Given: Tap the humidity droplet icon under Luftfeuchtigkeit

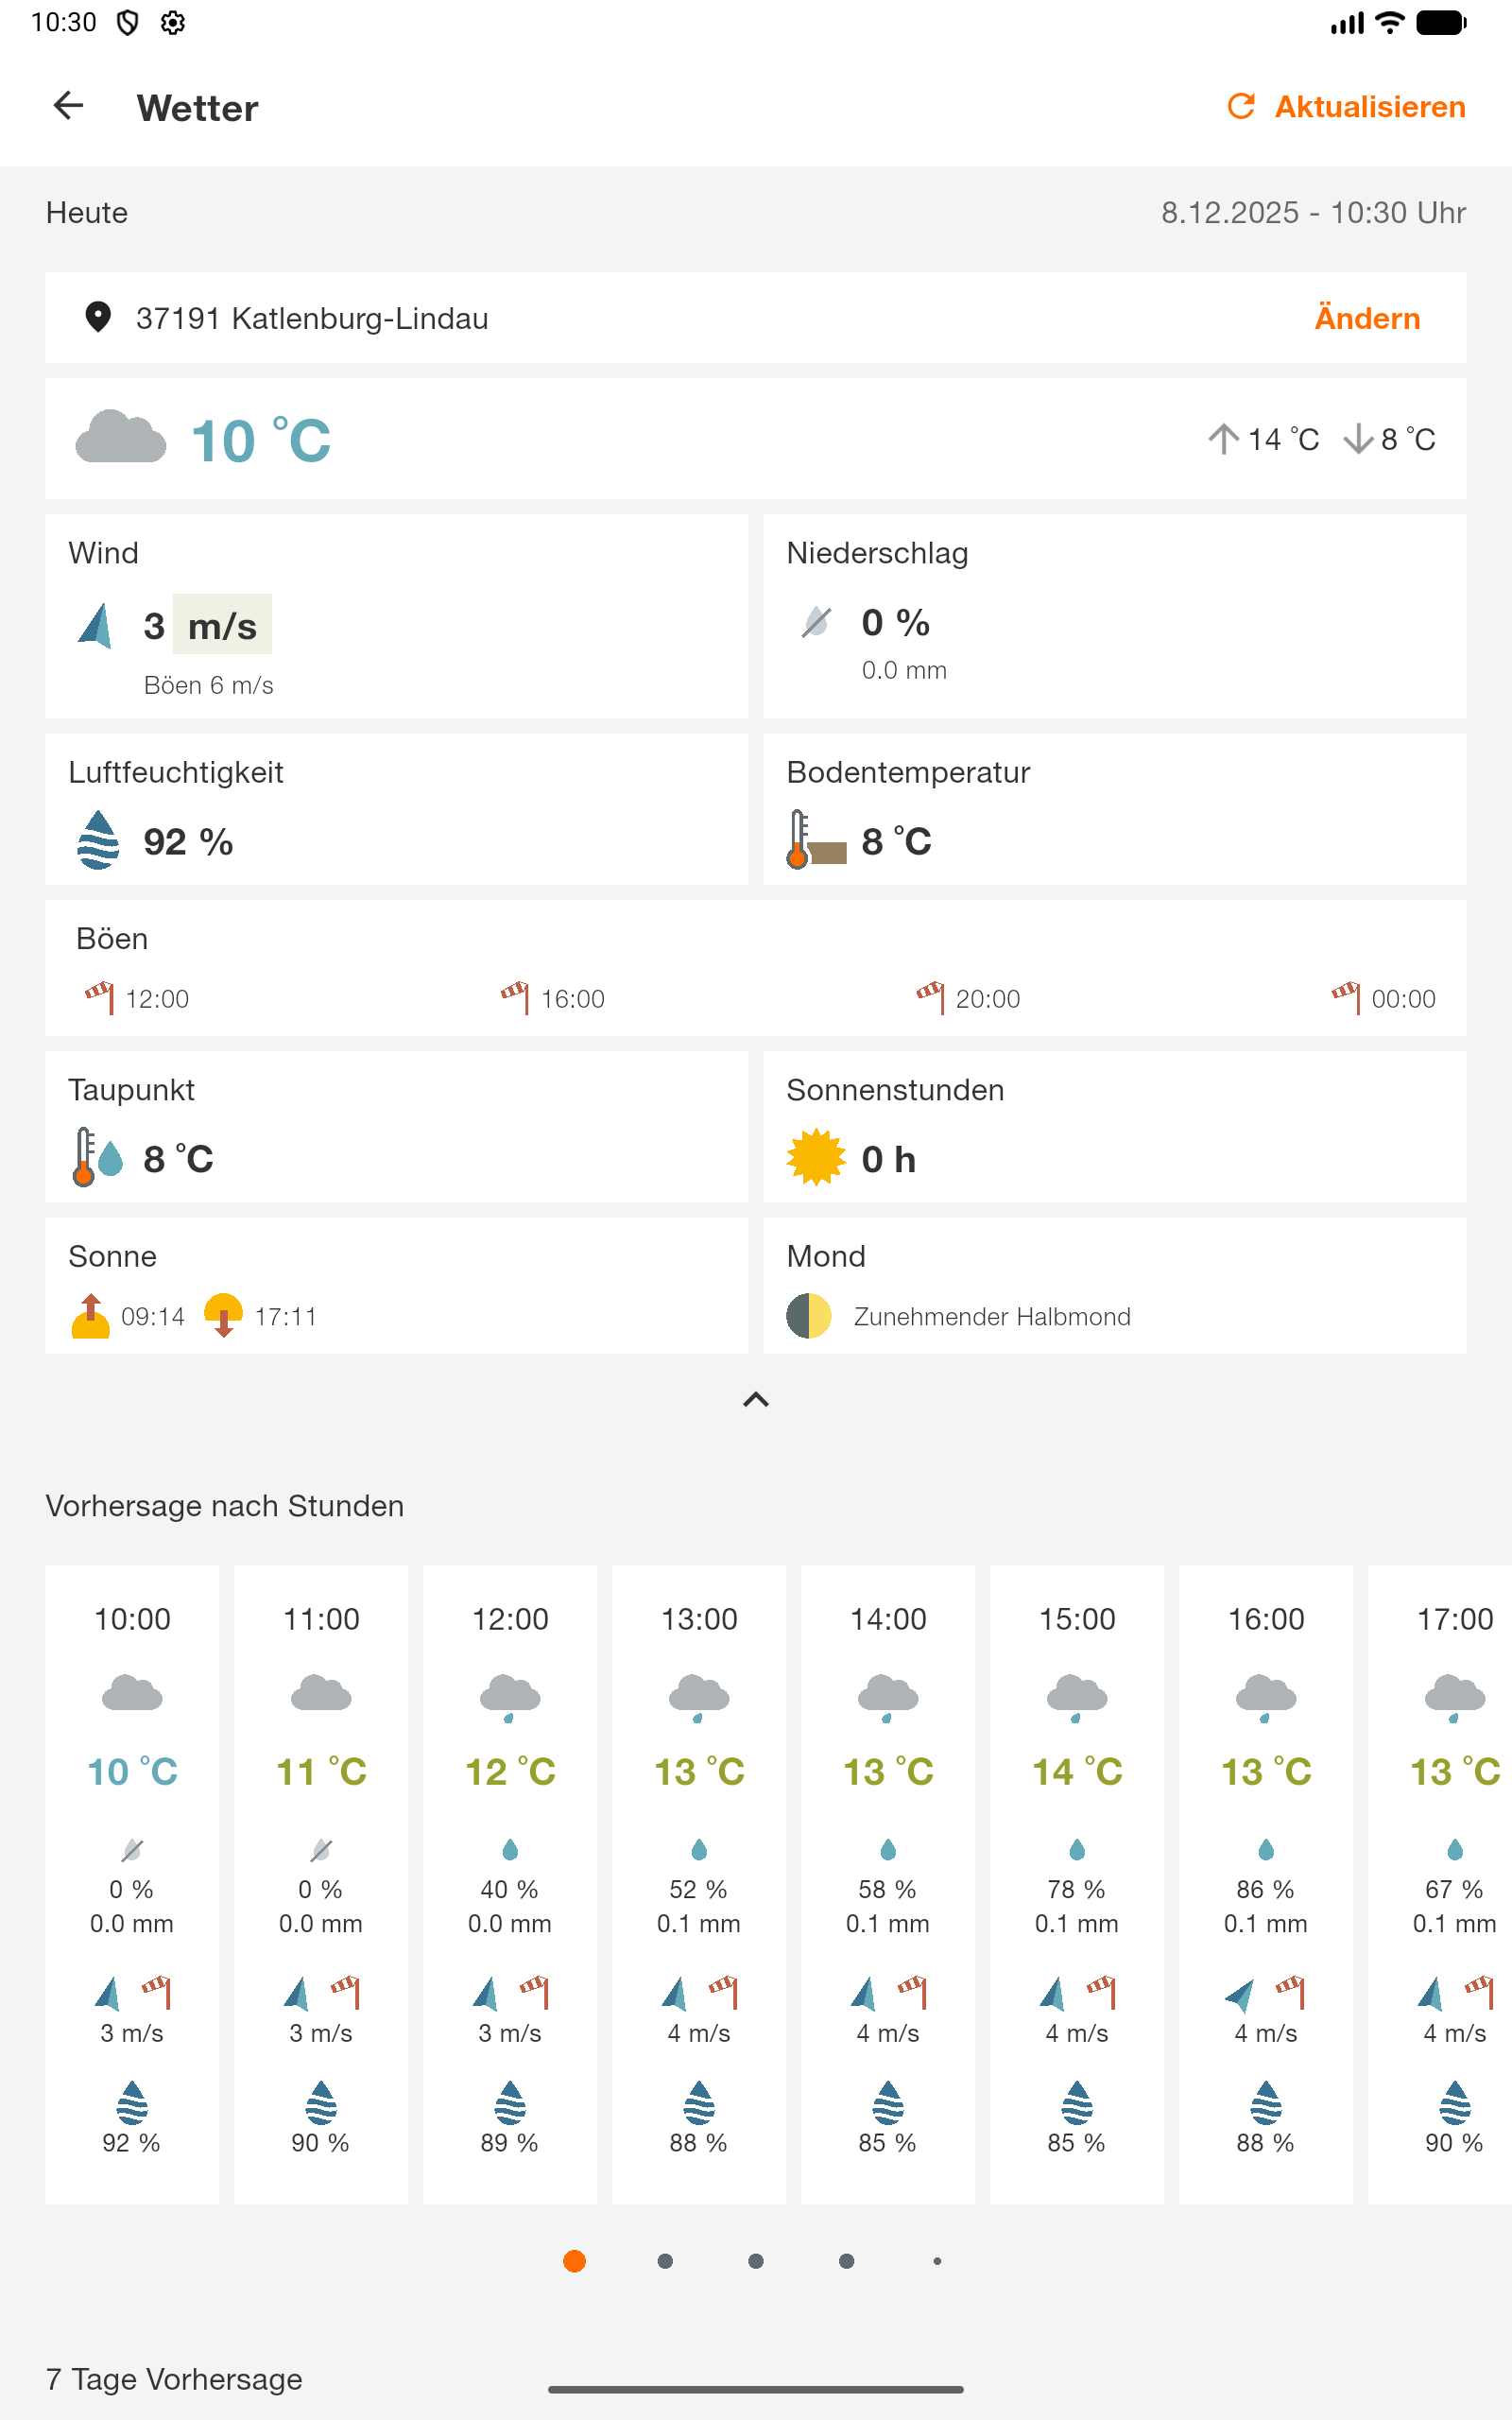Looking at the screenshot, I should pyautogui.click(x=98, y=840).
